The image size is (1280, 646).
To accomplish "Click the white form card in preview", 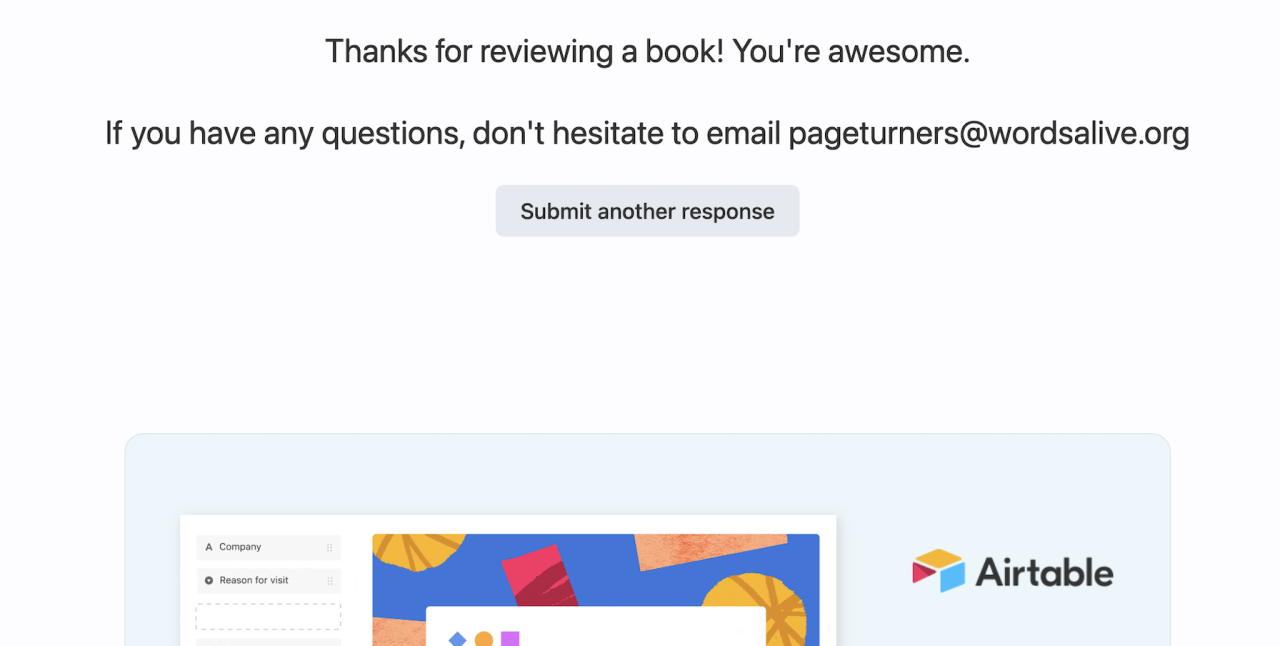I will [595, 626].
